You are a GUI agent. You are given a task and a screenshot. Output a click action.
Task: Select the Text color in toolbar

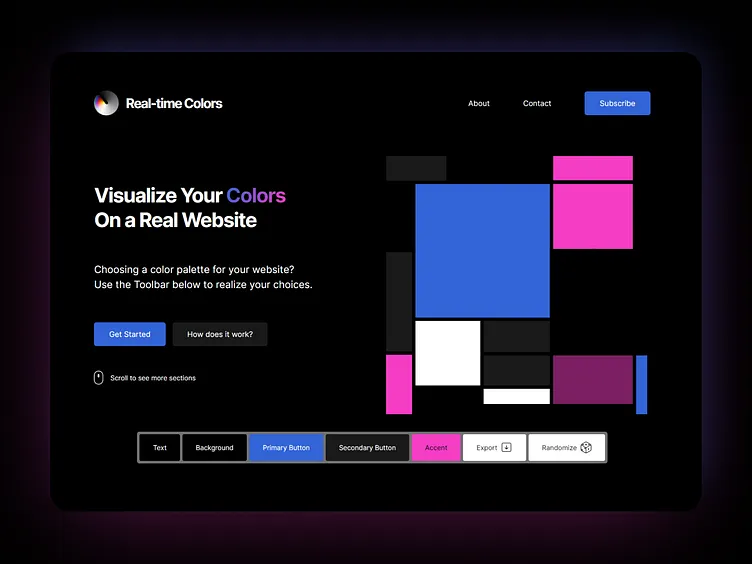coord(160,447)
